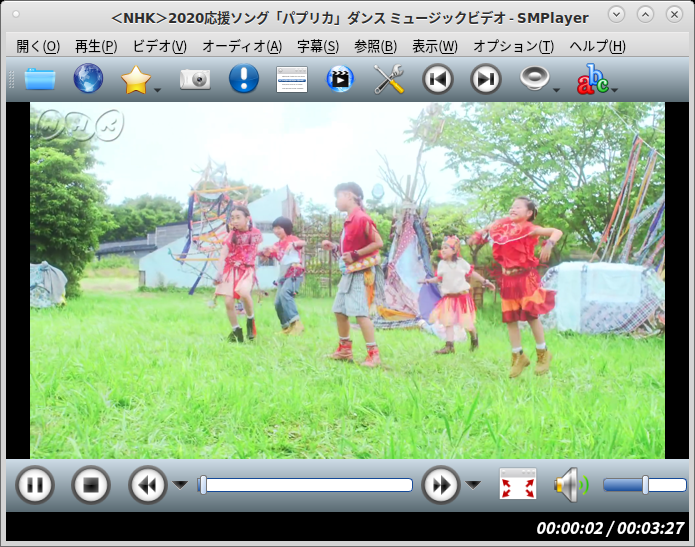Open the 字幕(S) menu

click(x=318, y=46)
